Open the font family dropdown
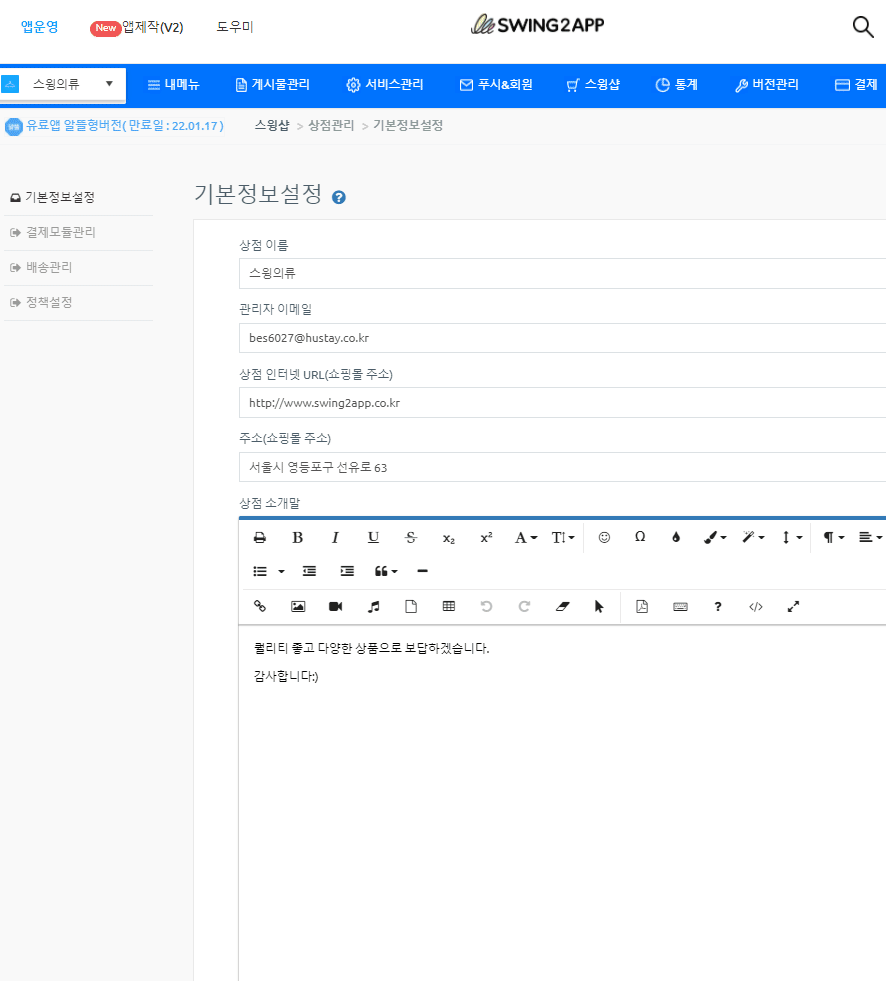This screenshot has height=981, width=886. [526, 537]
